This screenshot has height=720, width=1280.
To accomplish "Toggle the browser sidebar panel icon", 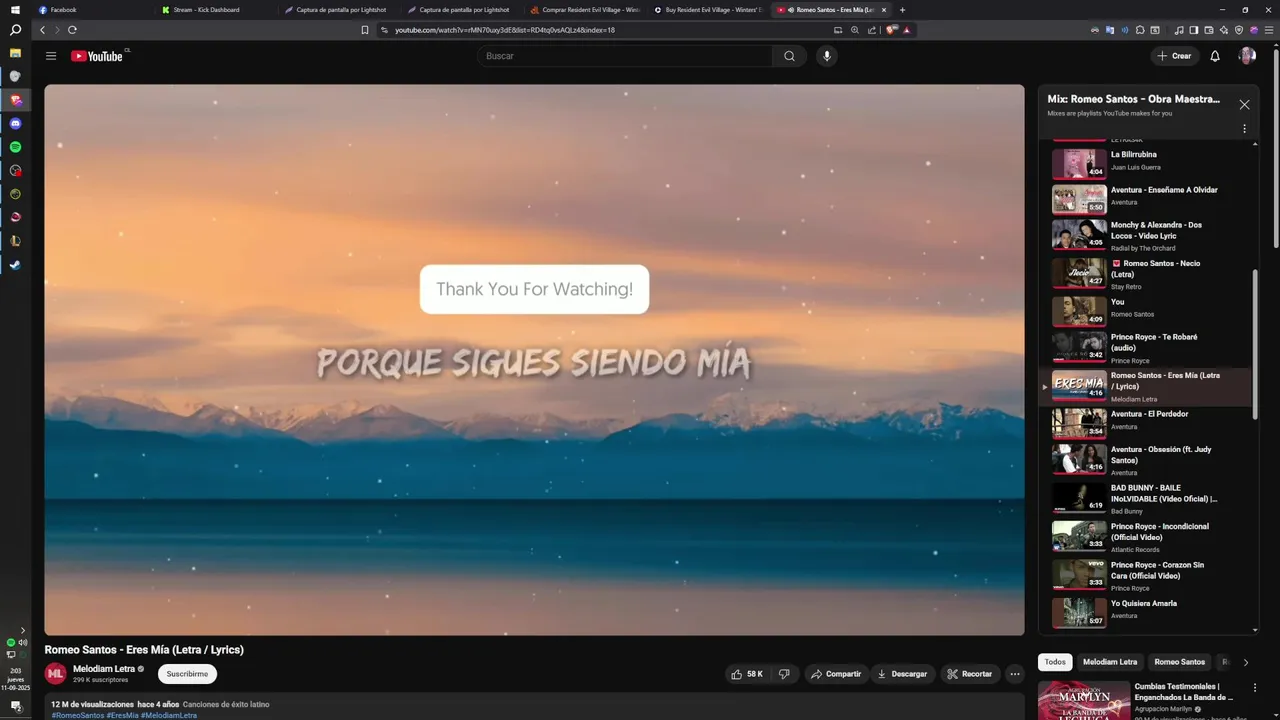I will tap(1194, 30).
